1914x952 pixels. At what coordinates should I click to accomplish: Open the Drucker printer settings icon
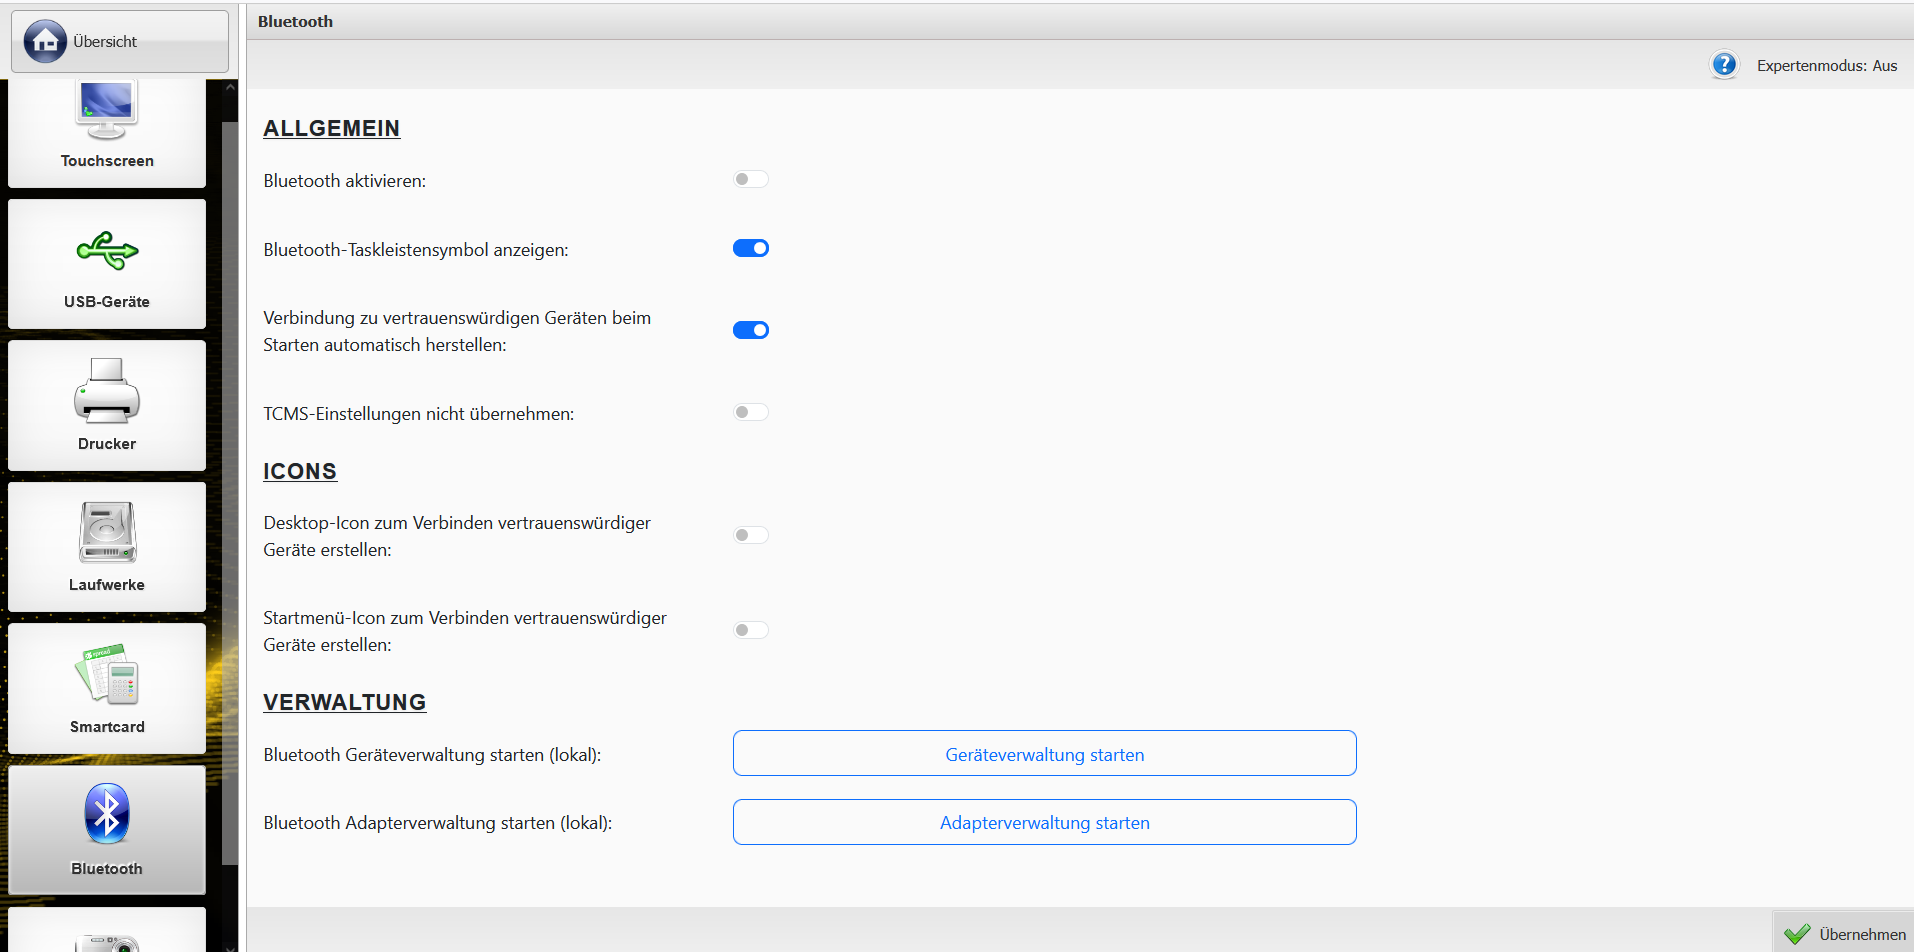pos(107,405)
